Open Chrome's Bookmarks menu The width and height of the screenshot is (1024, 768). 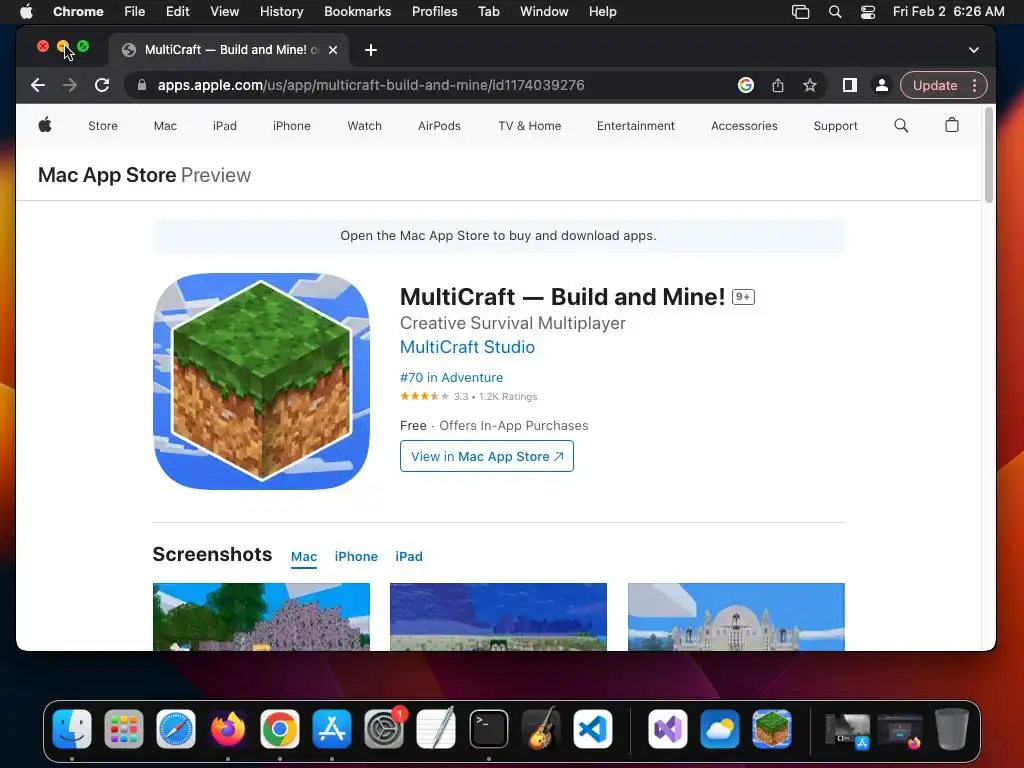(357, 12)
